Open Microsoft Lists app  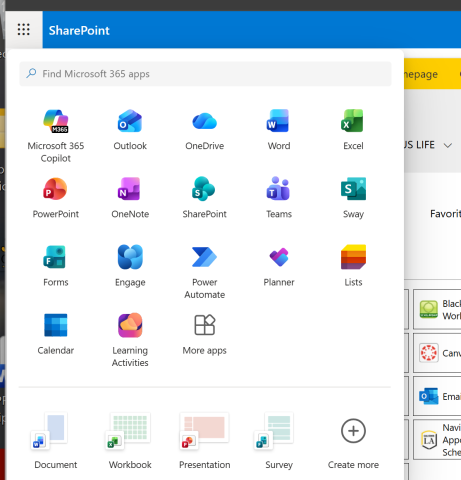pos(353,266)
